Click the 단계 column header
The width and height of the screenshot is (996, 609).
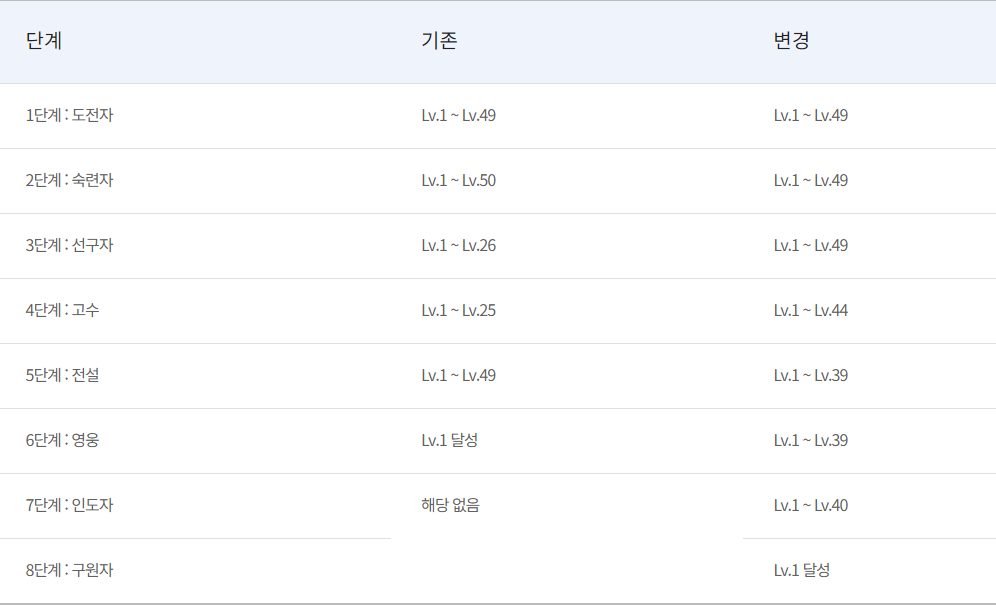(x=44, y=42)
